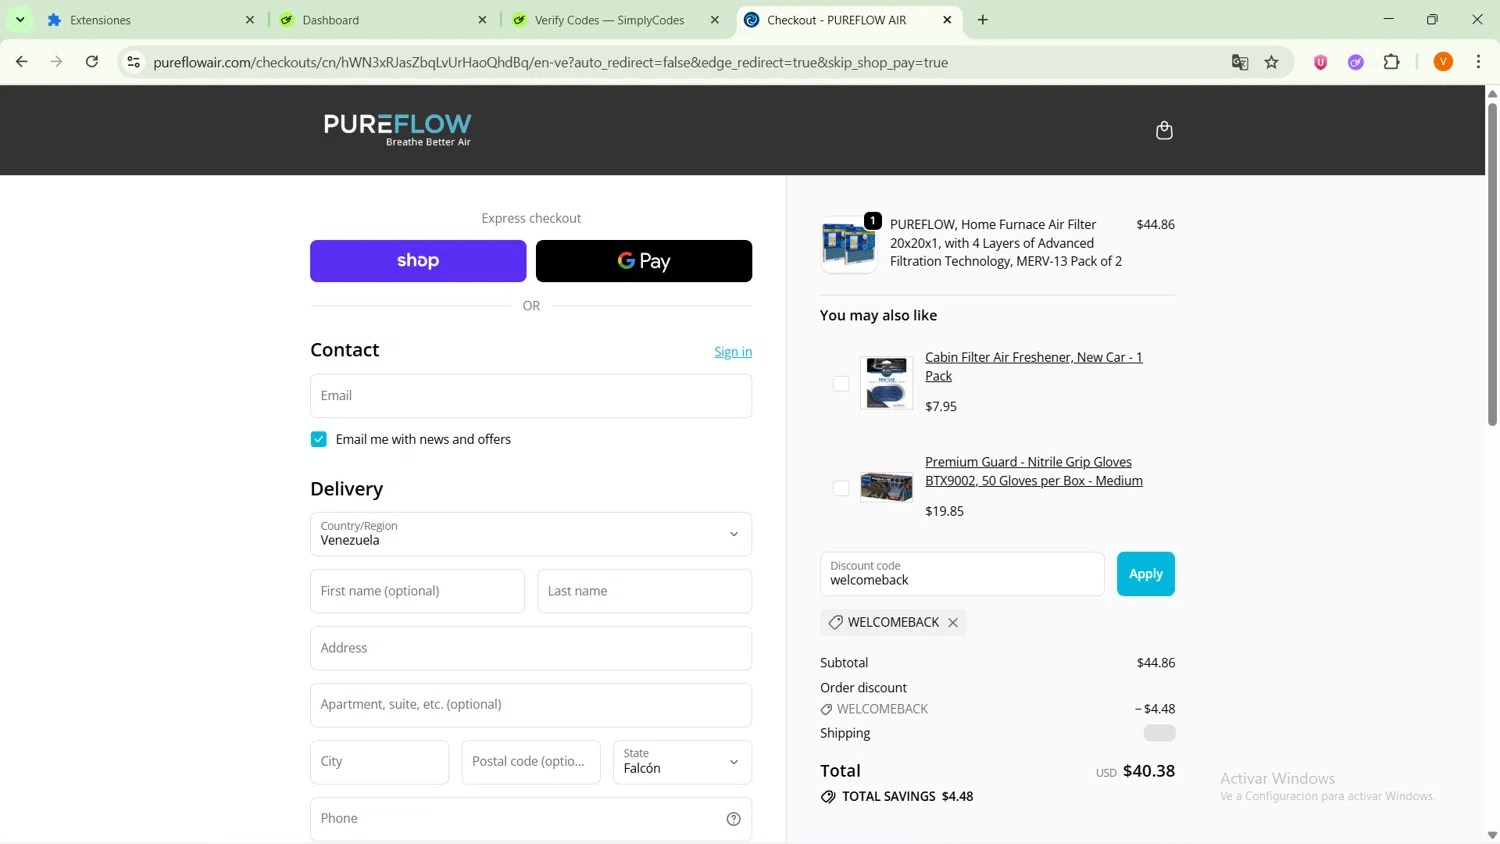Click the Cabin Filter product thumbnail
Image resolution: width=1500 pixels, height=844 pixels.
coord(887,383)
